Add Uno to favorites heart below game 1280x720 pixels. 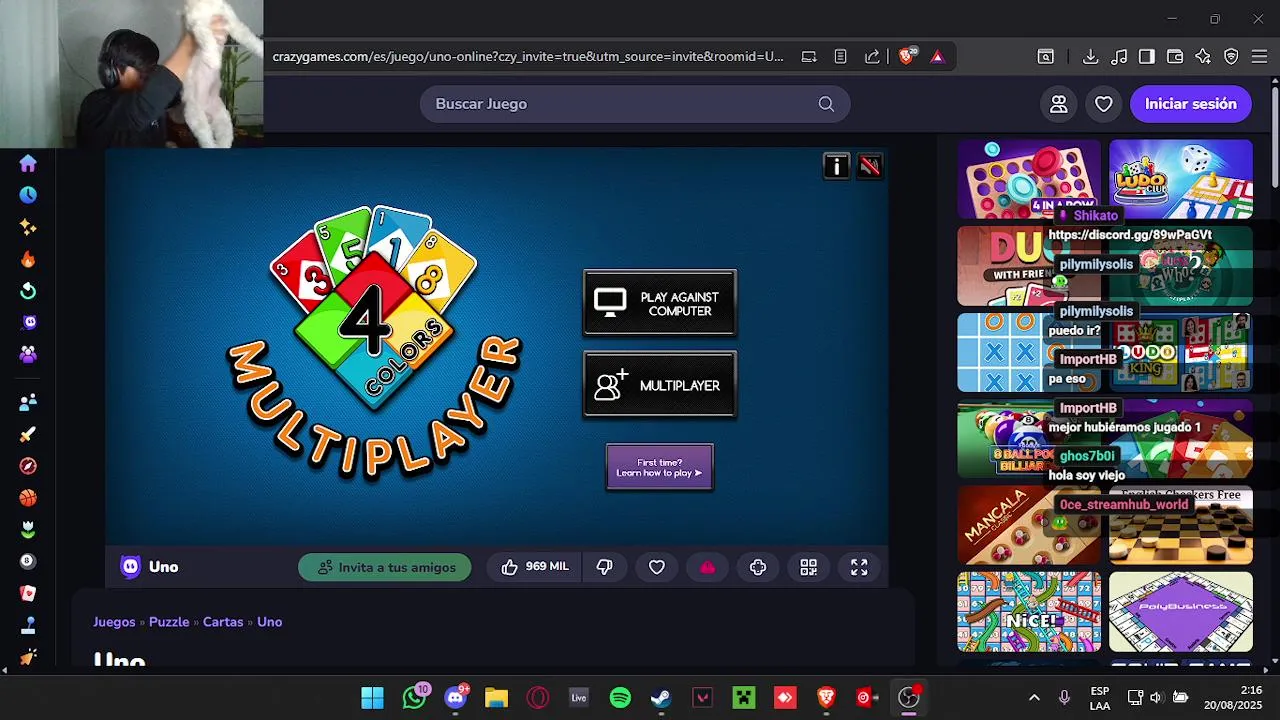657,567
